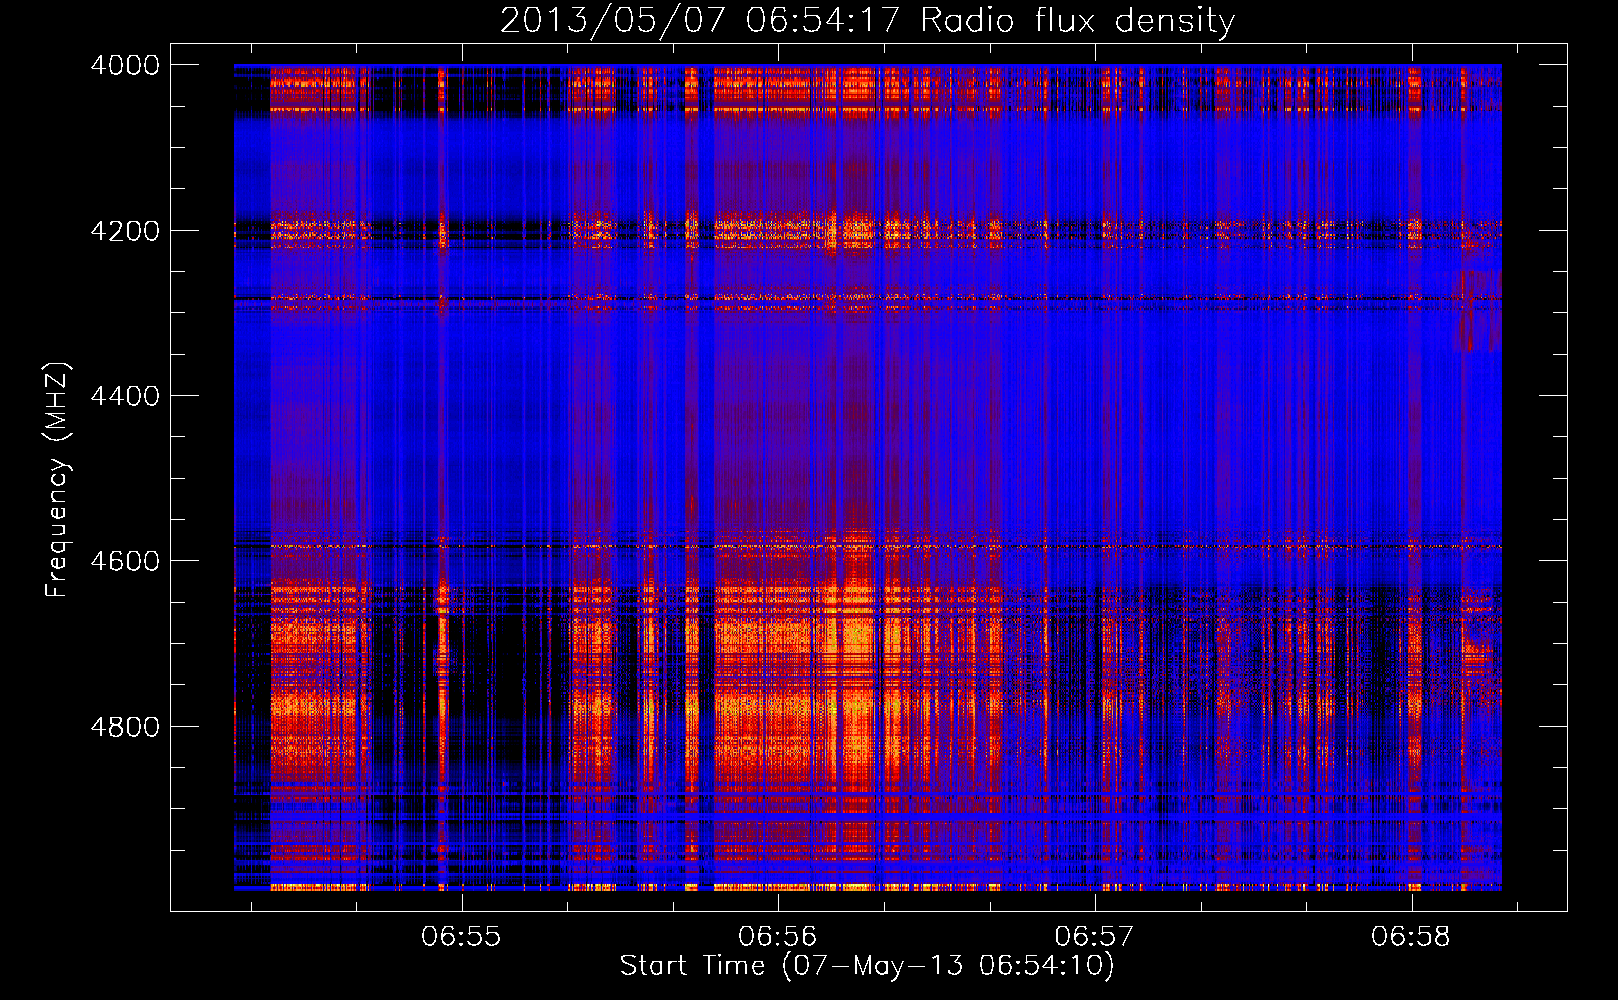Screen dimensions: 1618x1000
Task: Click the 4600 frequency tick label
Action: click(x=125, y=561)
